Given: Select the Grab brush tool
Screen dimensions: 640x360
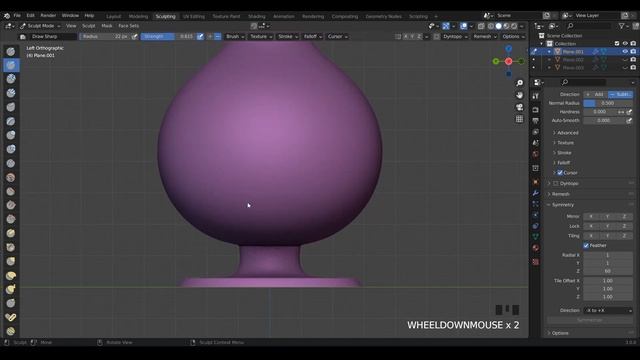Looking at the screenshot, I should pos(11,261).
